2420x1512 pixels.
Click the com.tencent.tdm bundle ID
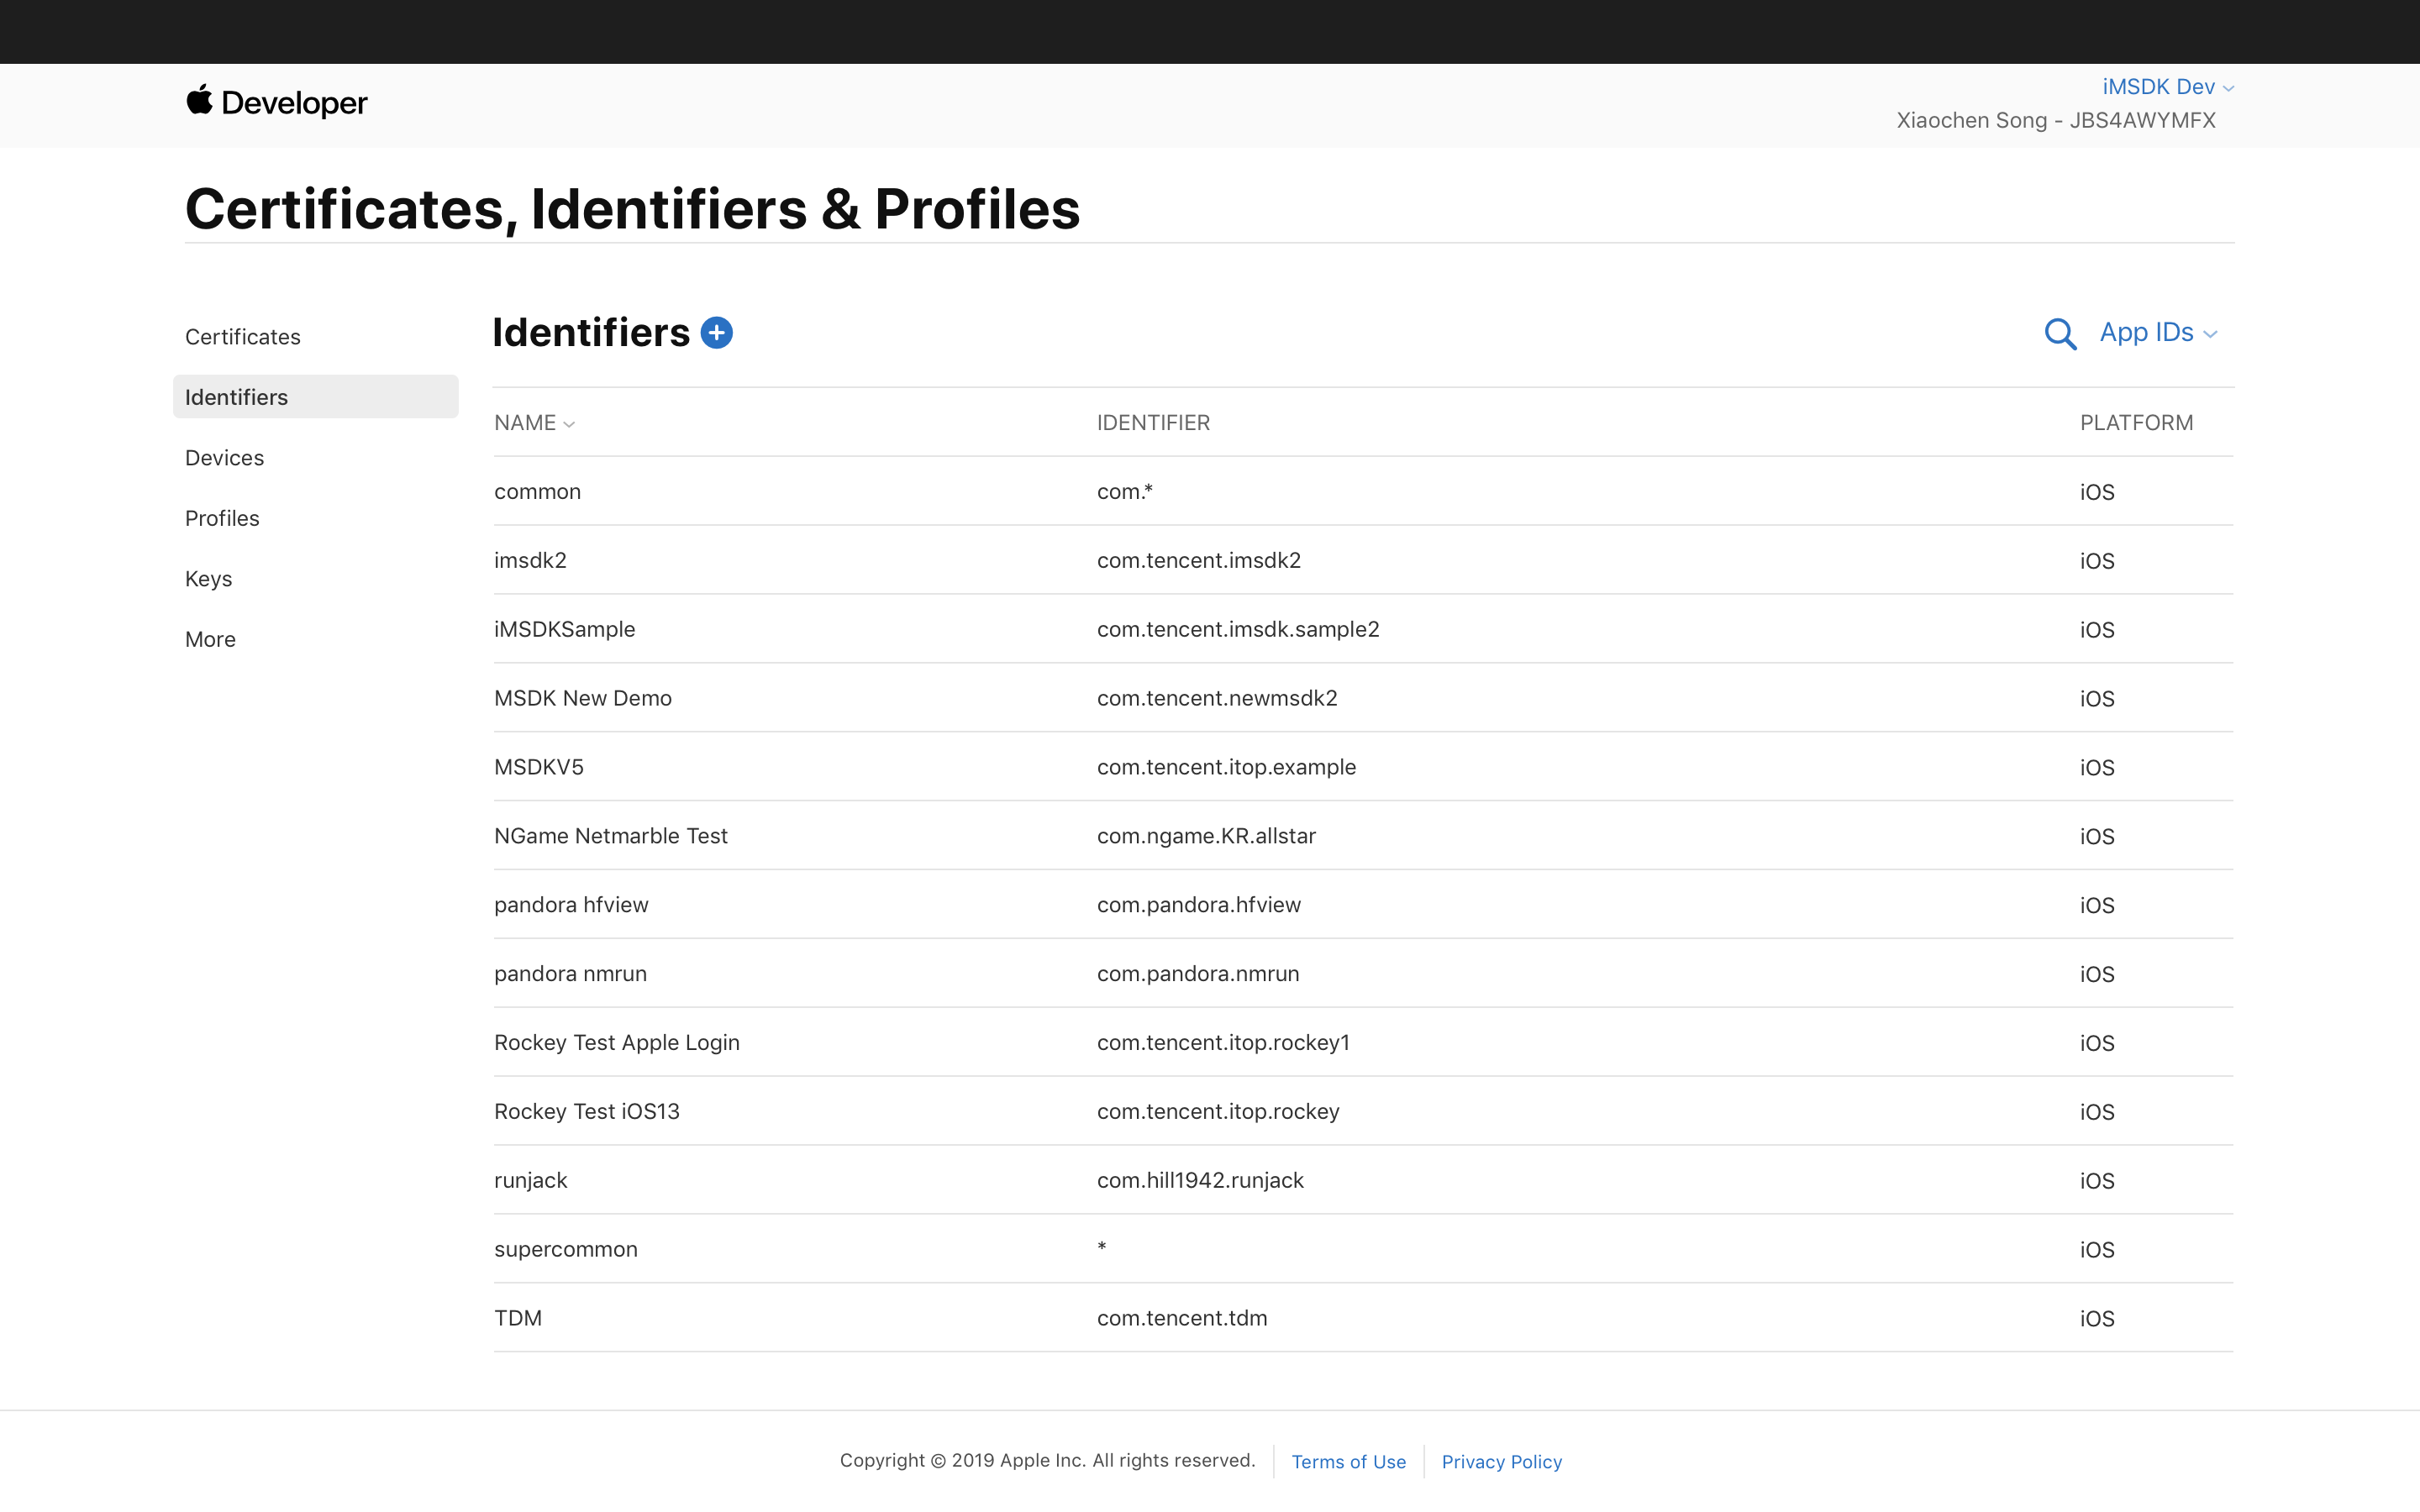[1182, 1318]
